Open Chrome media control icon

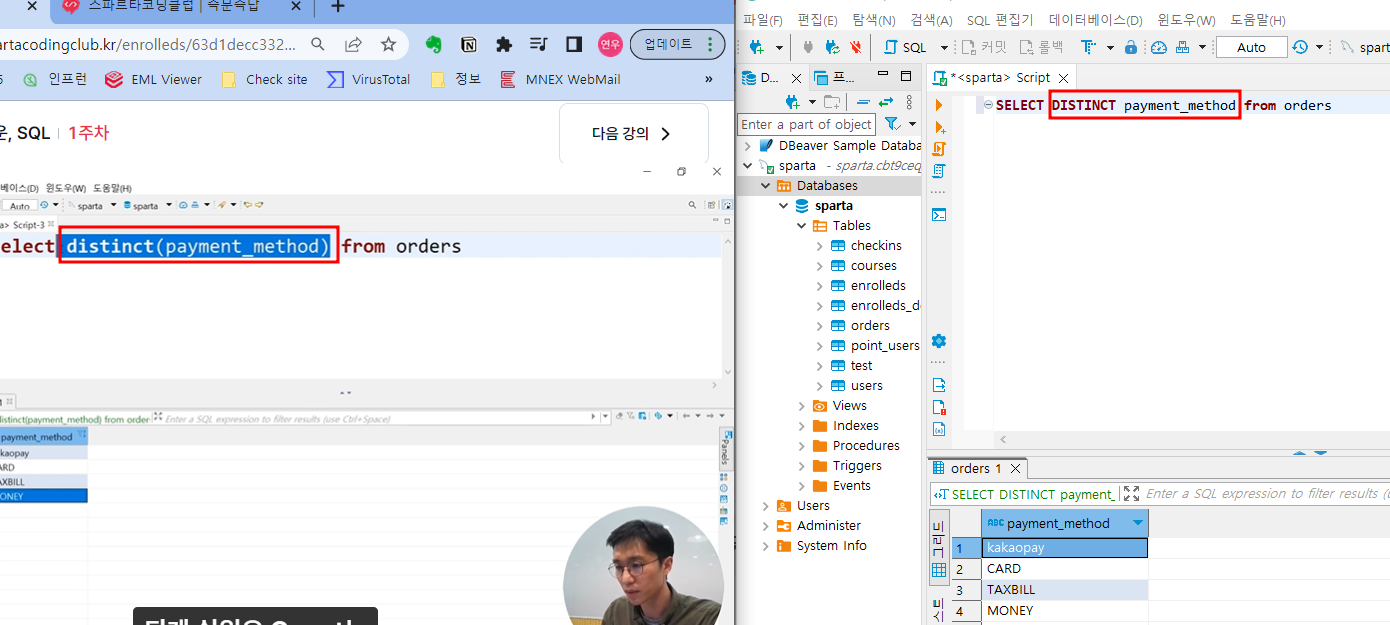tap(539, 45)
